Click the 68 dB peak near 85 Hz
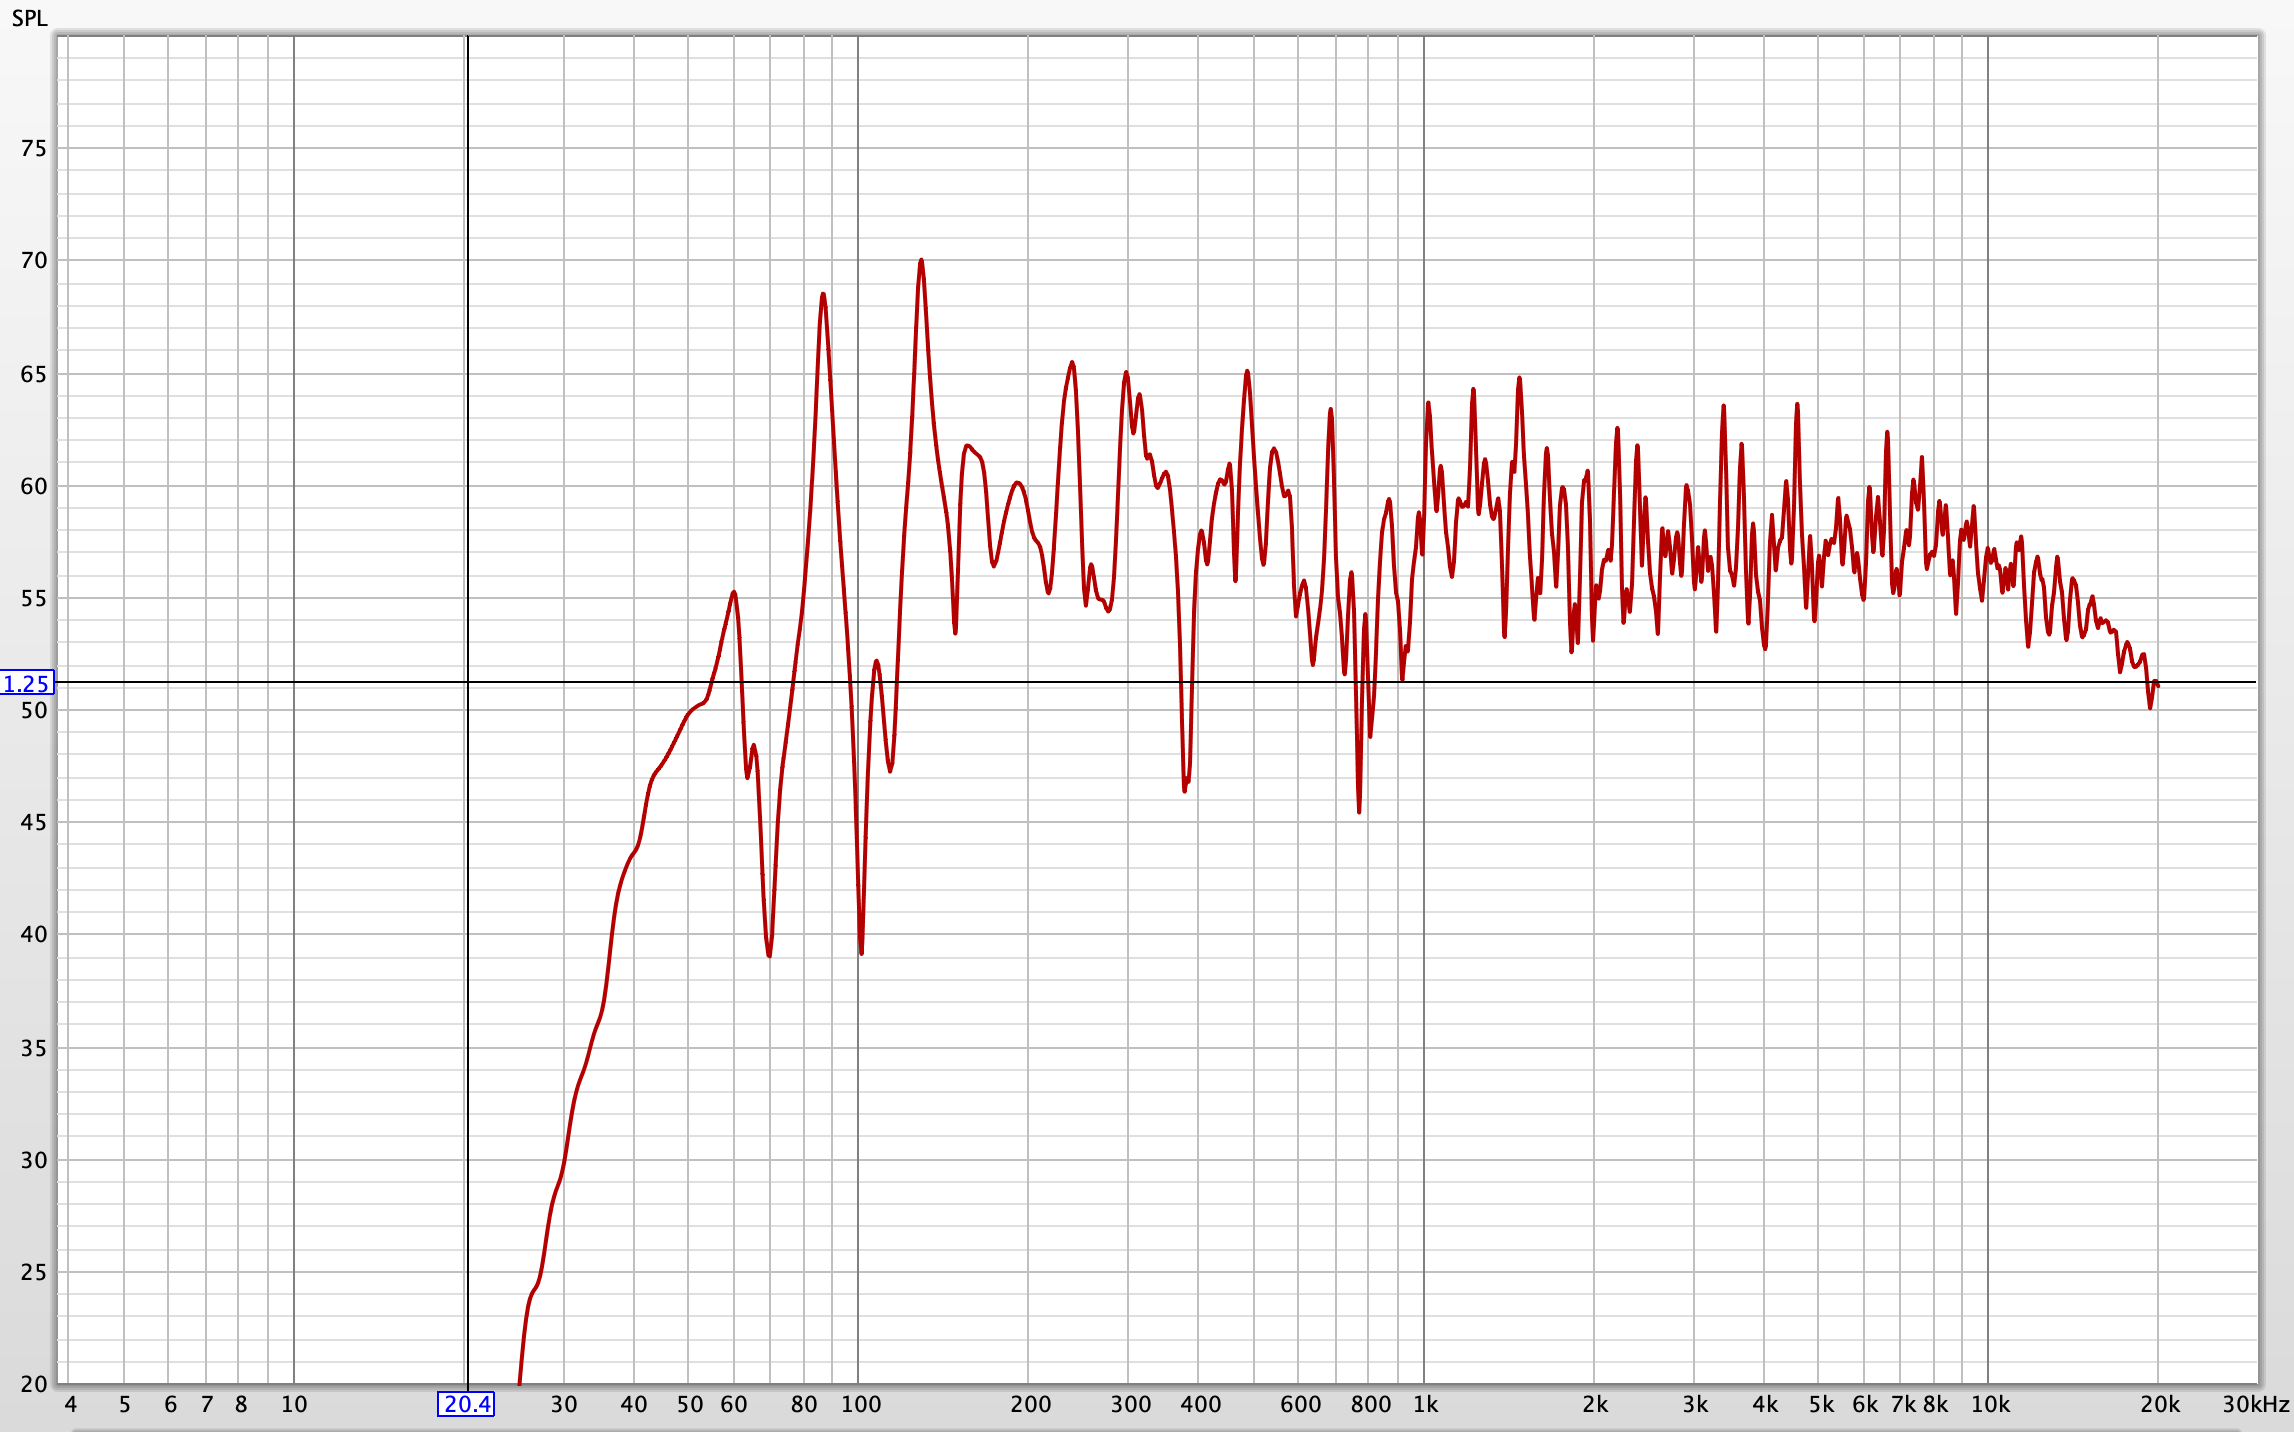2294x1432 pixels. [x=823, y=295]
